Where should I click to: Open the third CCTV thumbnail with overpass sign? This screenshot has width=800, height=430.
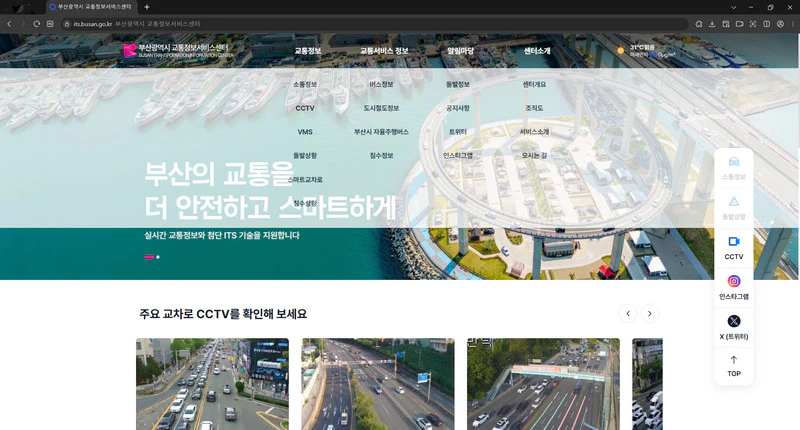pos(543,384)
